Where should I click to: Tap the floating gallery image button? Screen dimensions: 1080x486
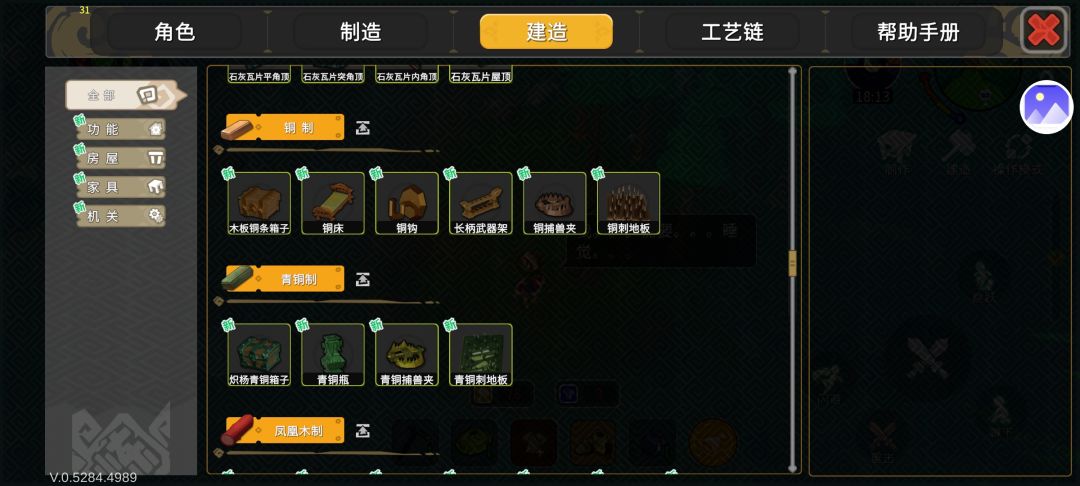(1046, 107)
